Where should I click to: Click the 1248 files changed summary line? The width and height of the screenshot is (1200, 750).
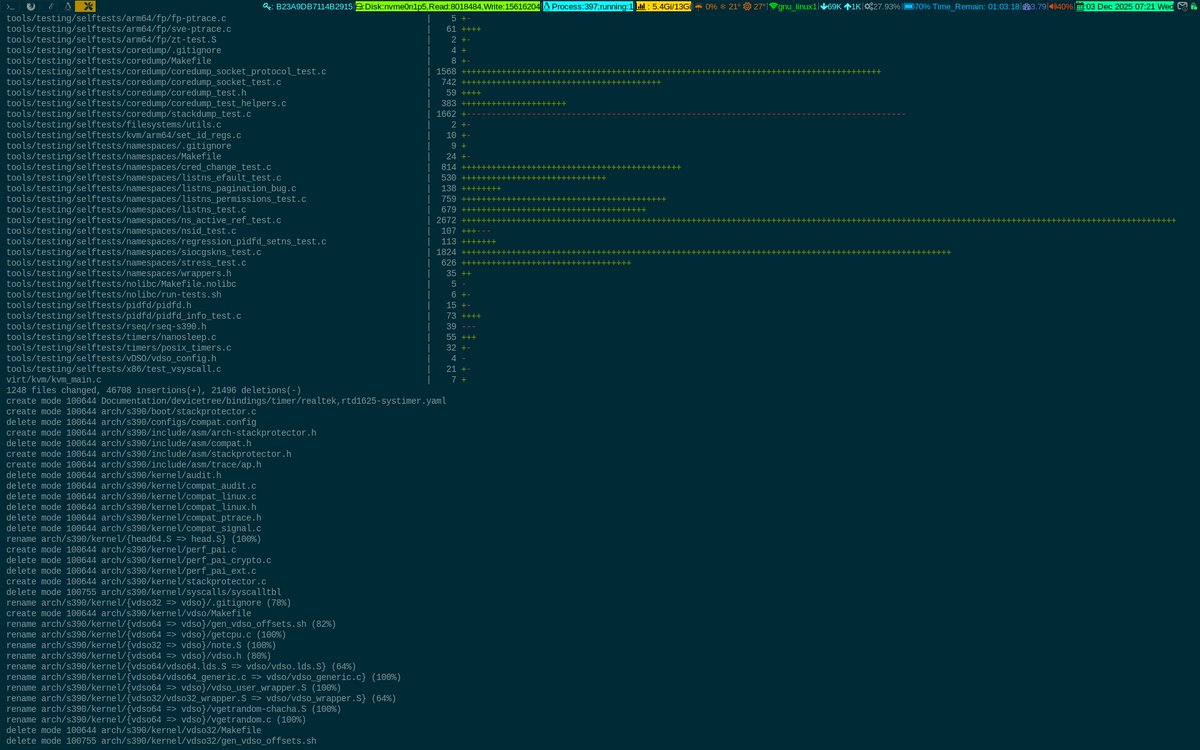pos(153,390)
